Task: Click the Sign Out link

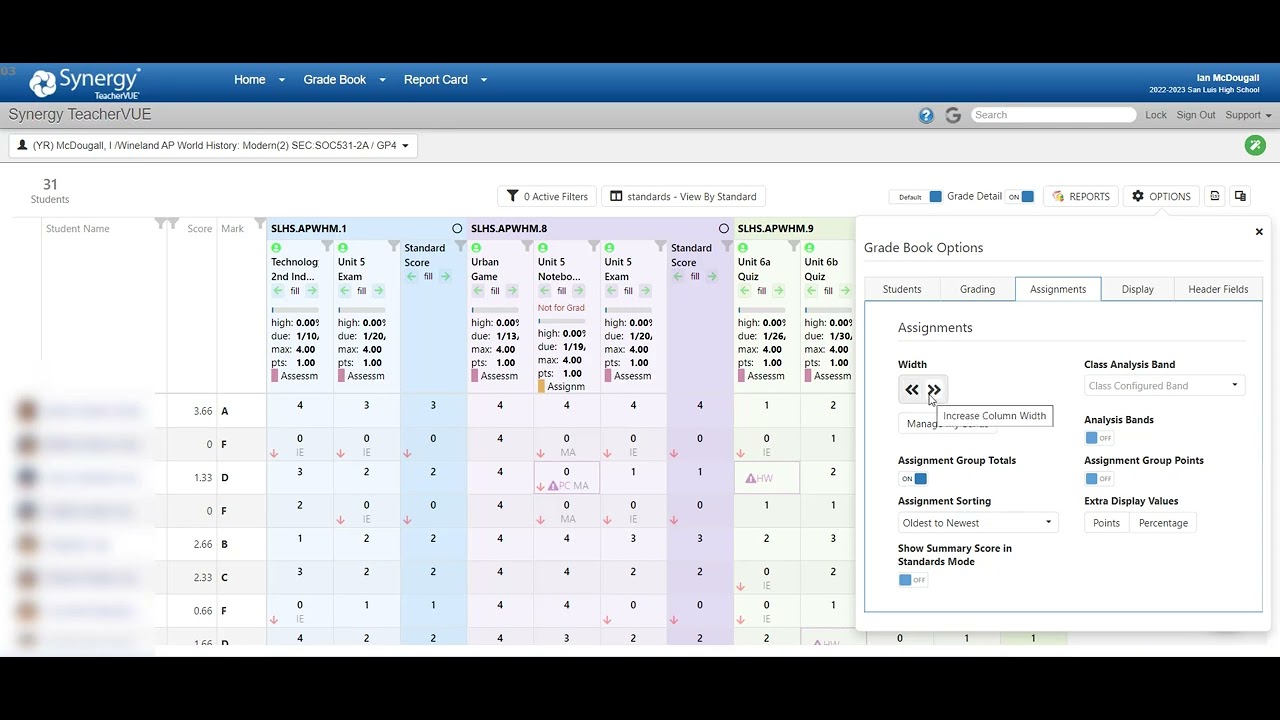Action: click(1196, 115)
